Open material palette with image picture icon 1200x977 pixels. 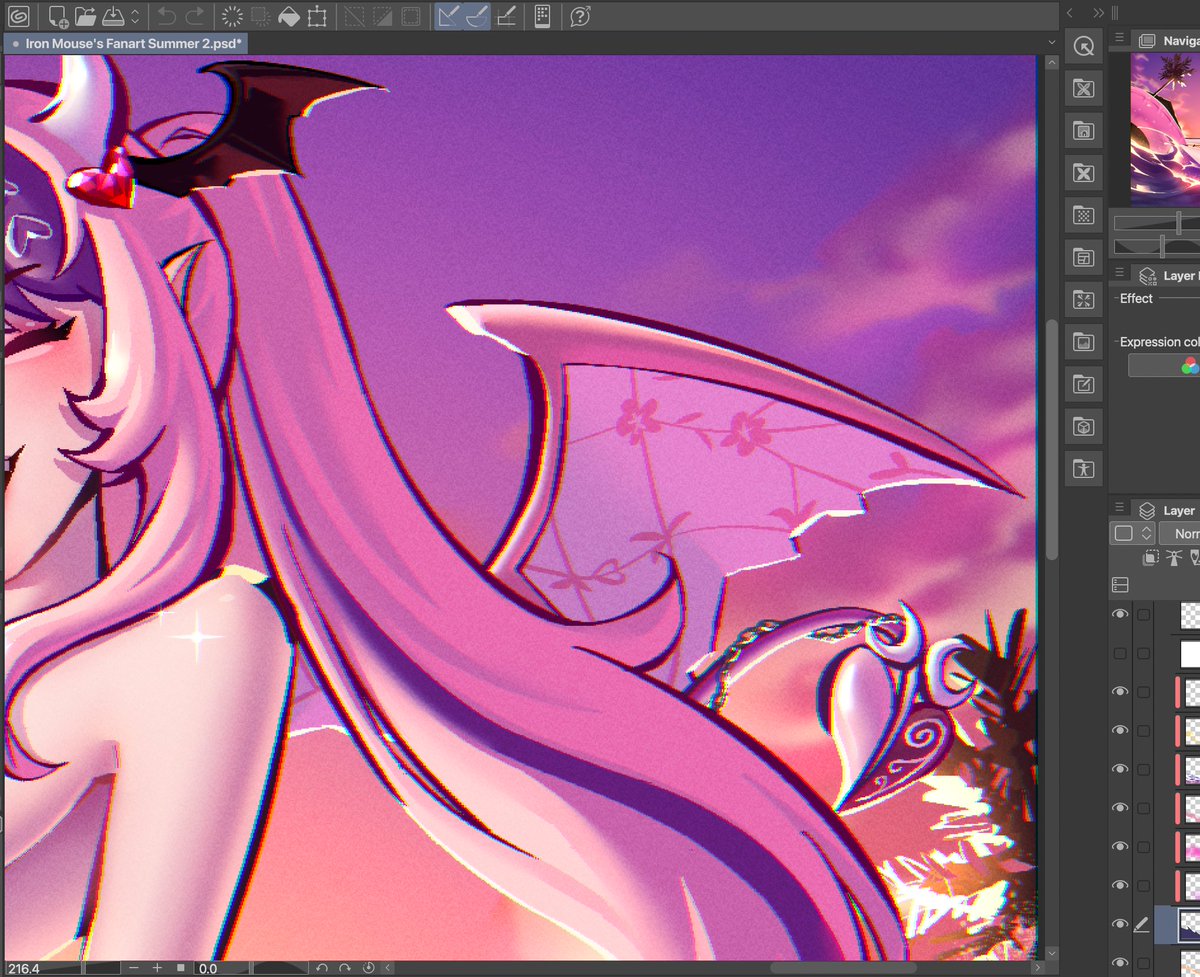tap(1083, 343)
